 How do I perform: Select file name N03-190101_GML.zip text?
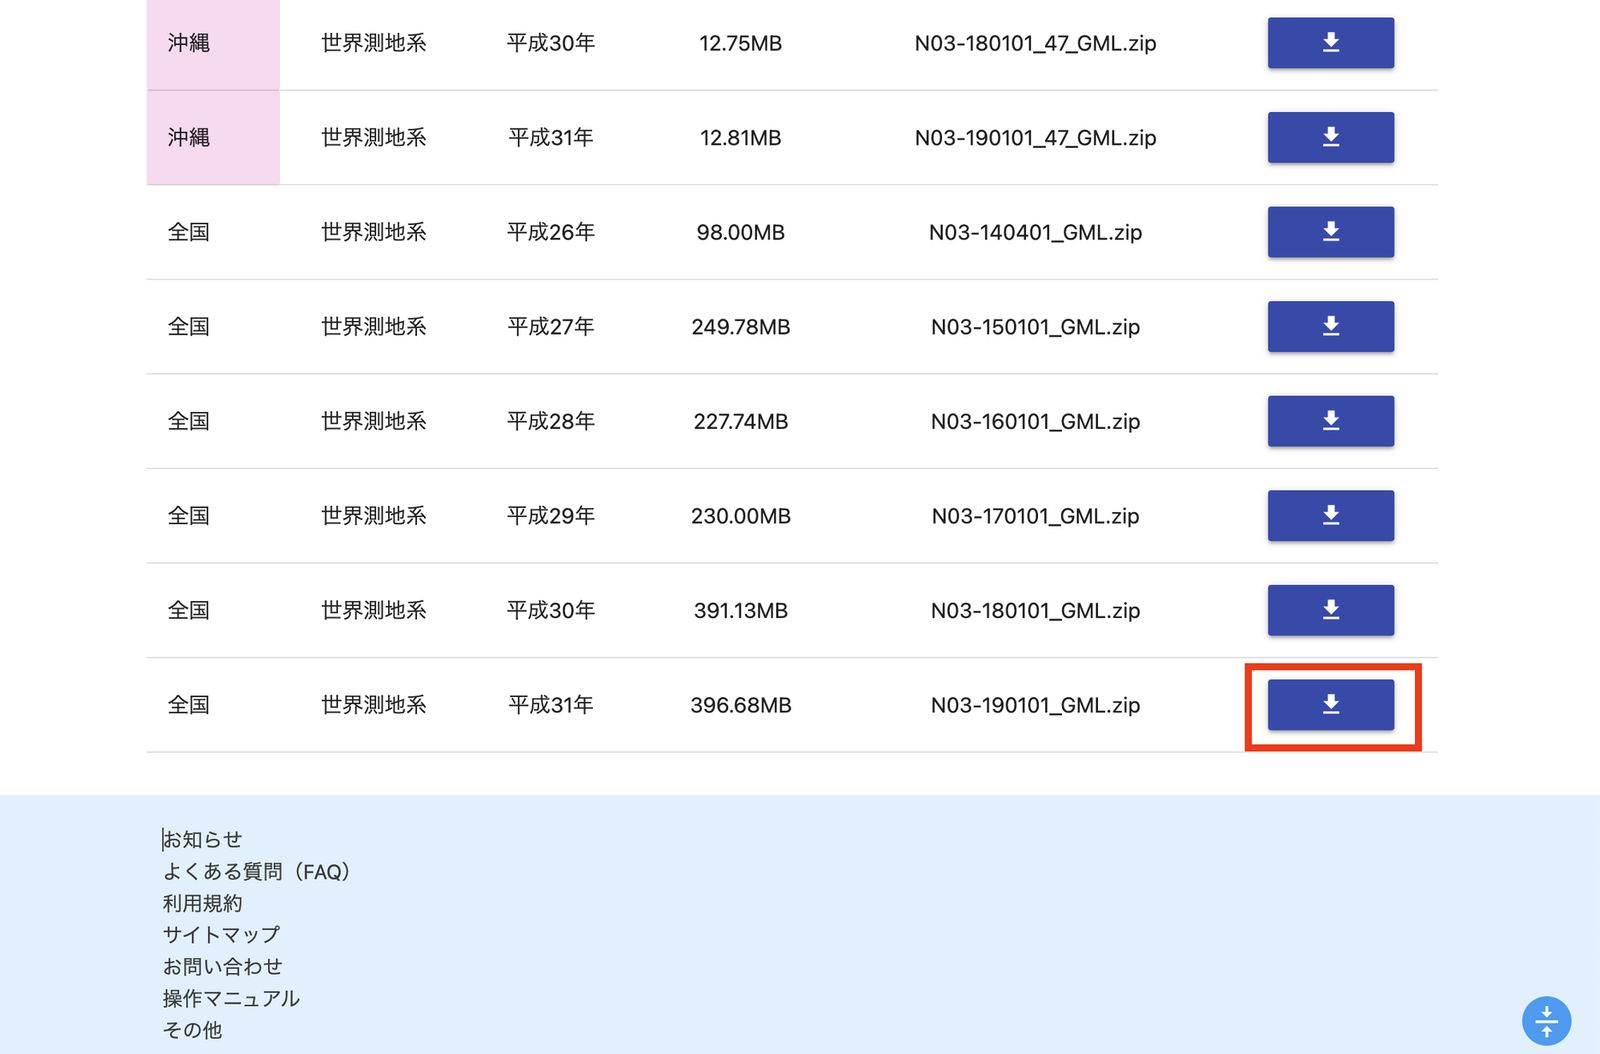tap(1035, 705)
